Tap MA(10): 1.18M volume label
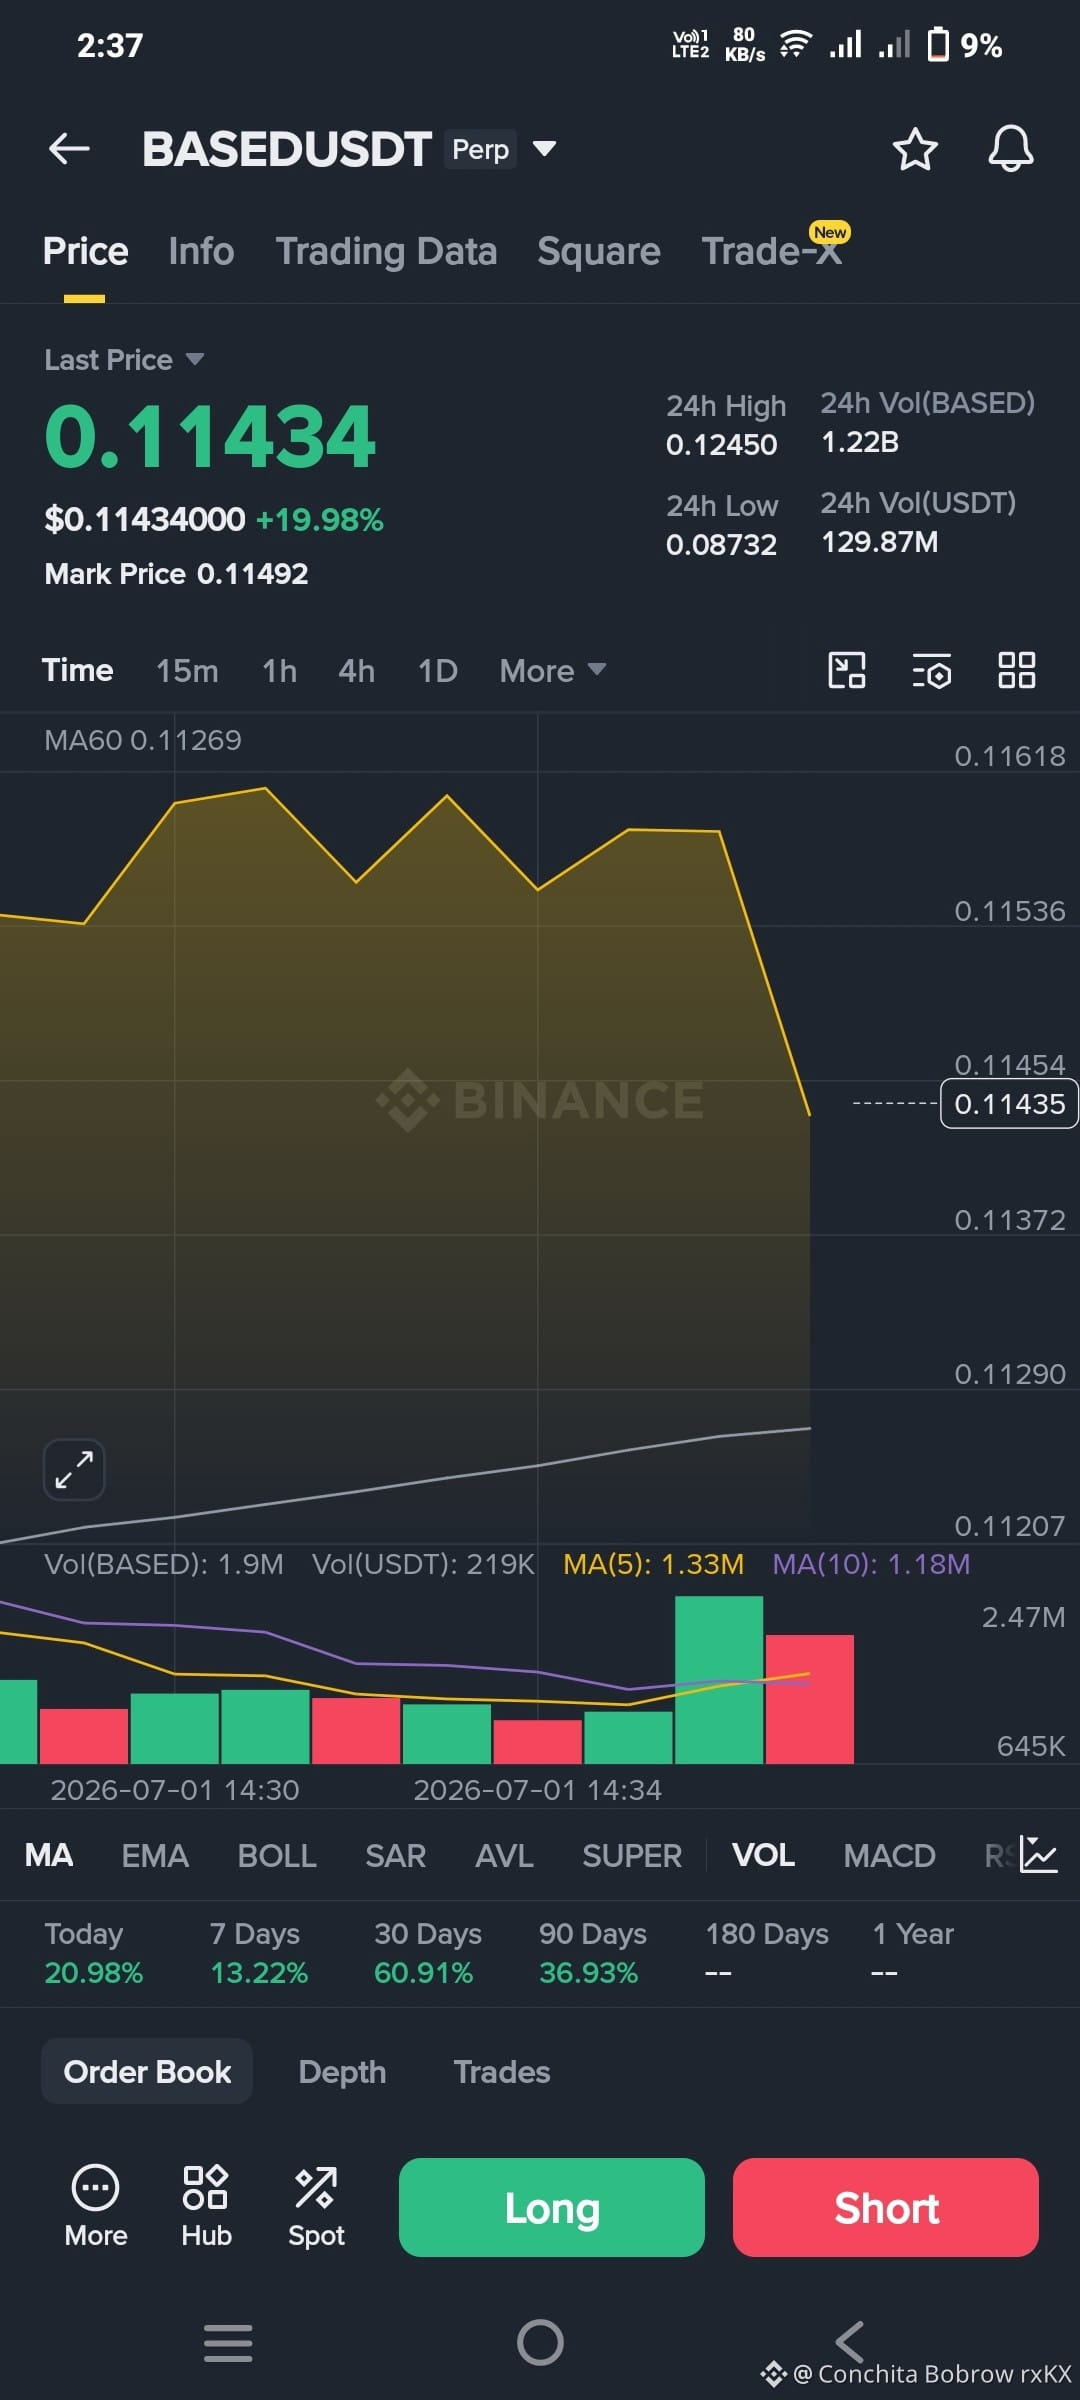Viewport: 1080px width, 2400px height. pos(871,1564)
